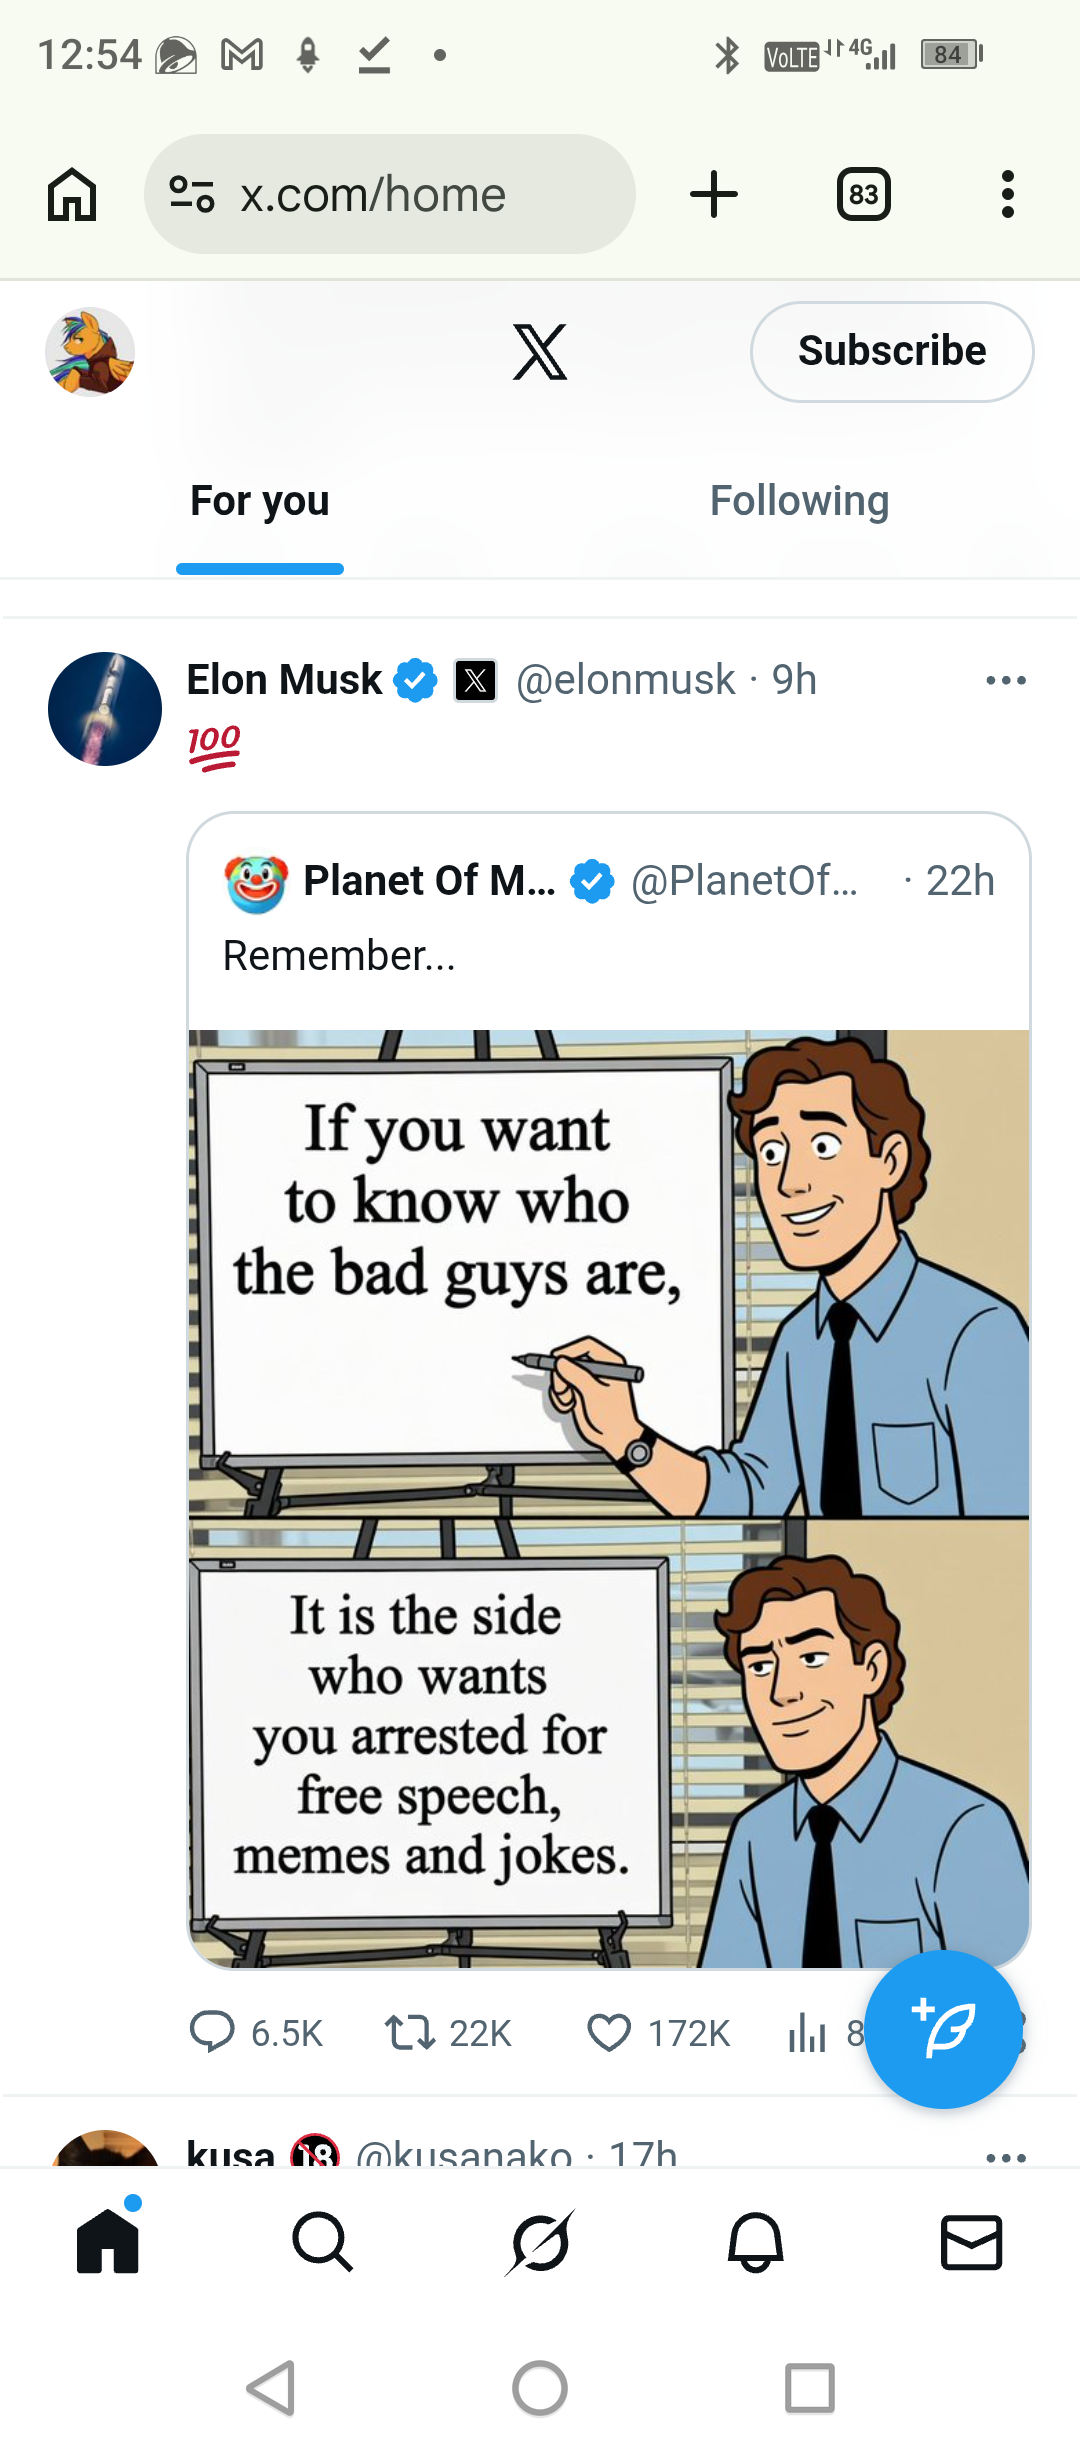Open the 83 tabs switcher
Viewport: 1080px width, 2460px height.
coord(863,194)
